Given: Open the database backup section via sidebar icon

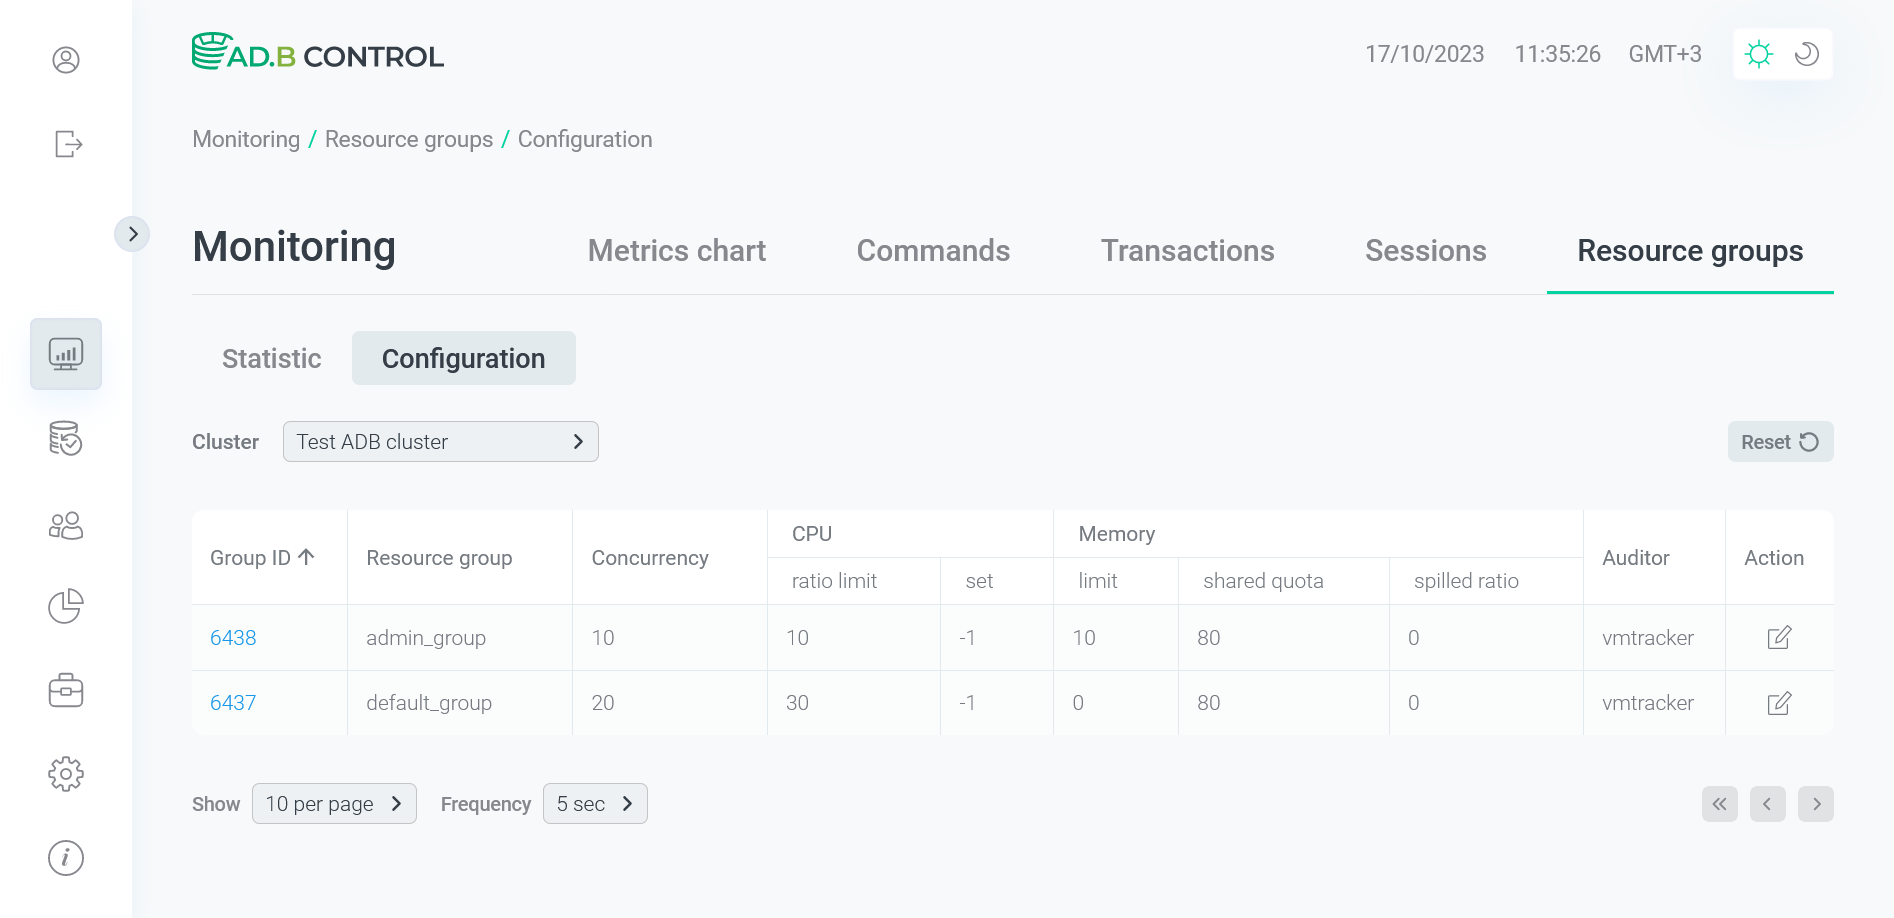Looking at the screenshot, I should coord(65,439).
